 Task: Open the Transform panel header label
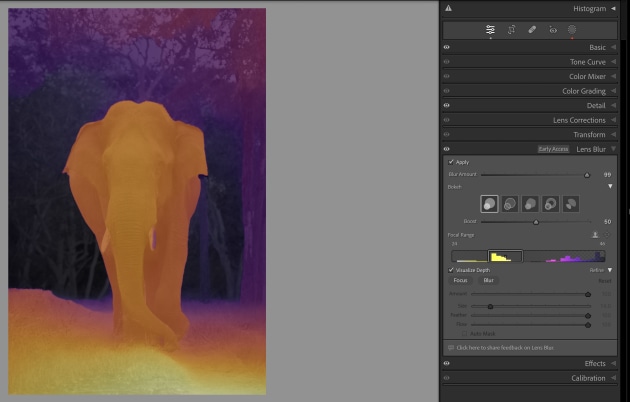(589, 135)
